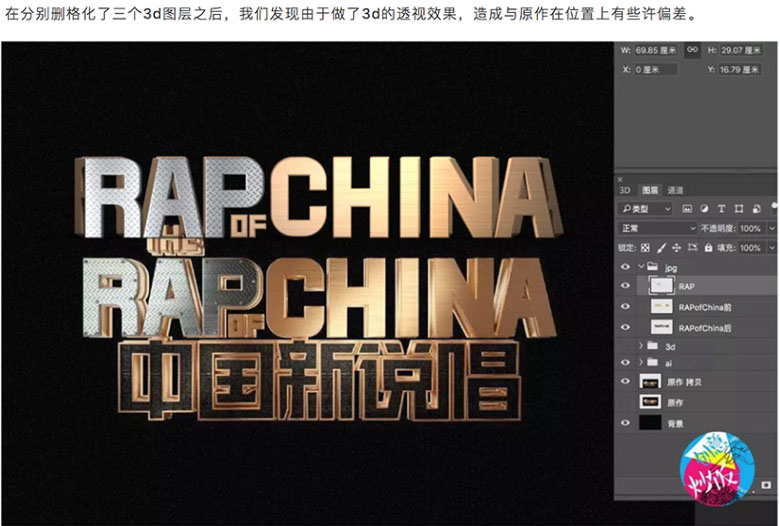
Task: Switch to the 通道 tab
Action: pyautogui.click(x=675, y=190)
